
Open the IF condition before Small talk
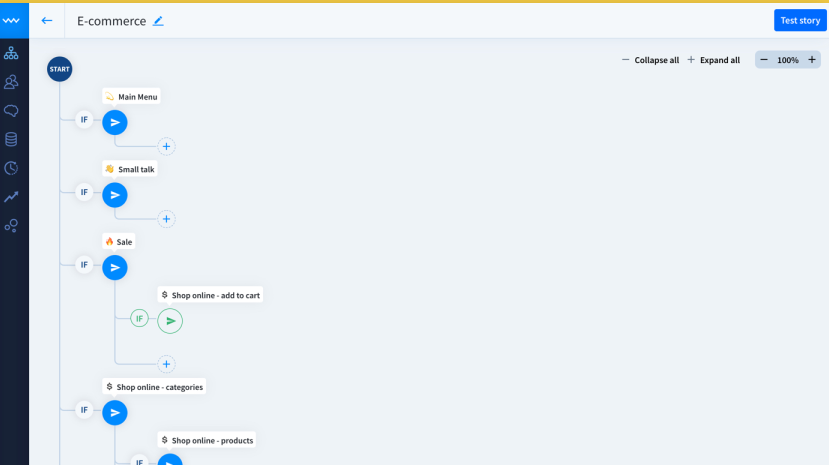click(x=84, y=192)
